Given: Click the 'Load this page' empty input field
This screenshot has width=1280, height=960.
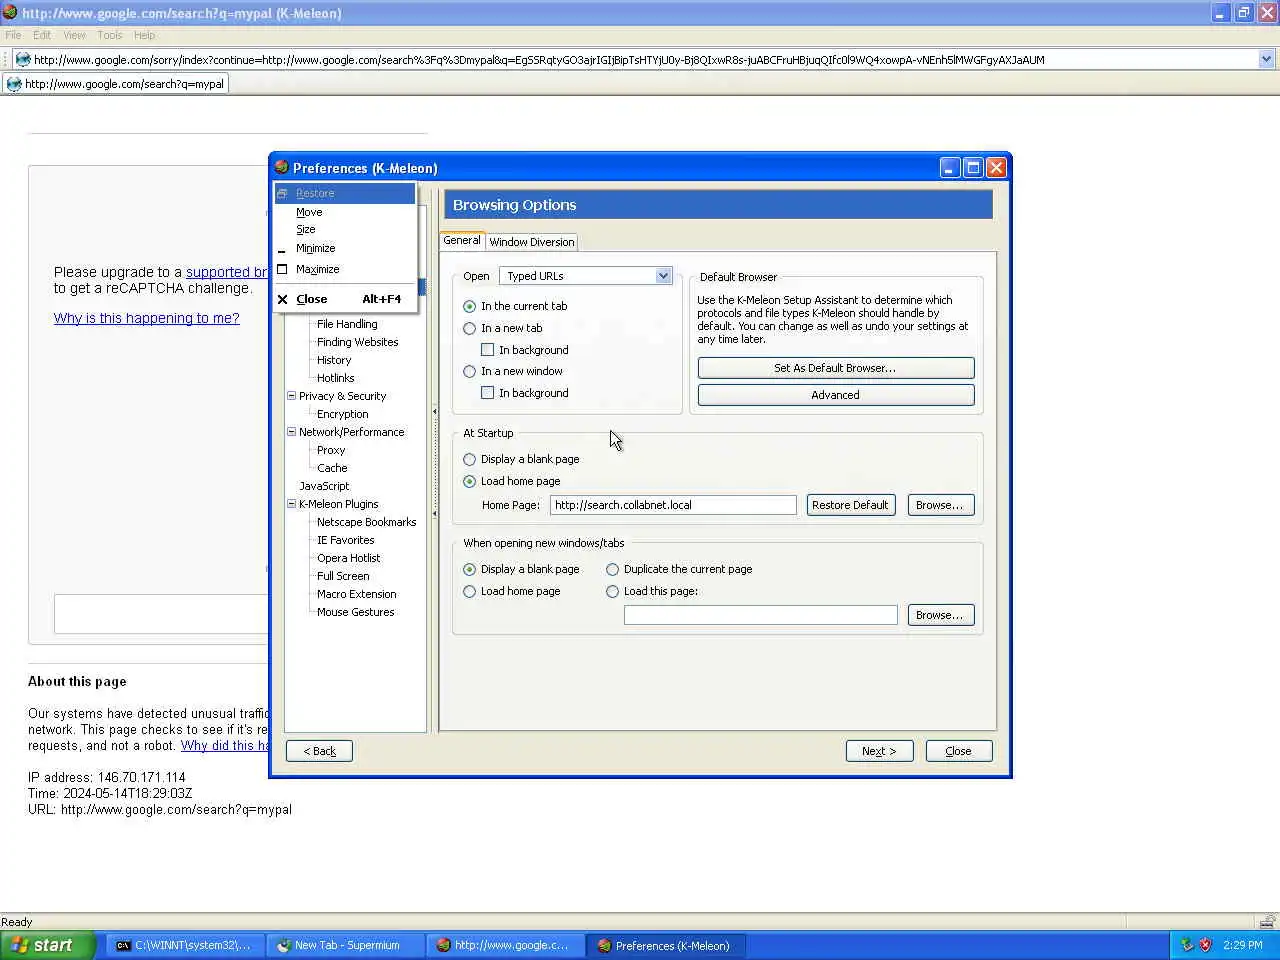Looking at the screenshot, I should (761, 615).
